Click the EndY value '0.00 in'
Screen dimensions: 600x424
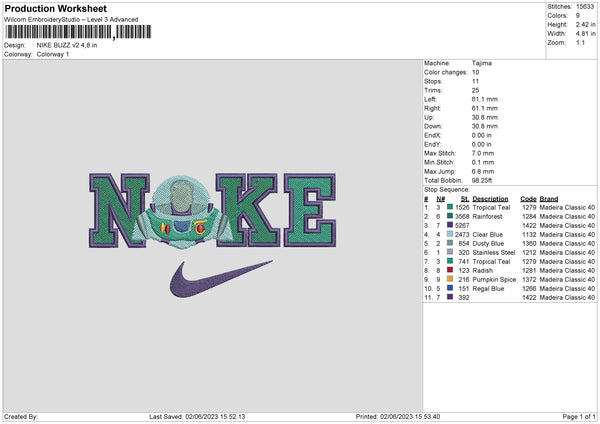(482, 144)
